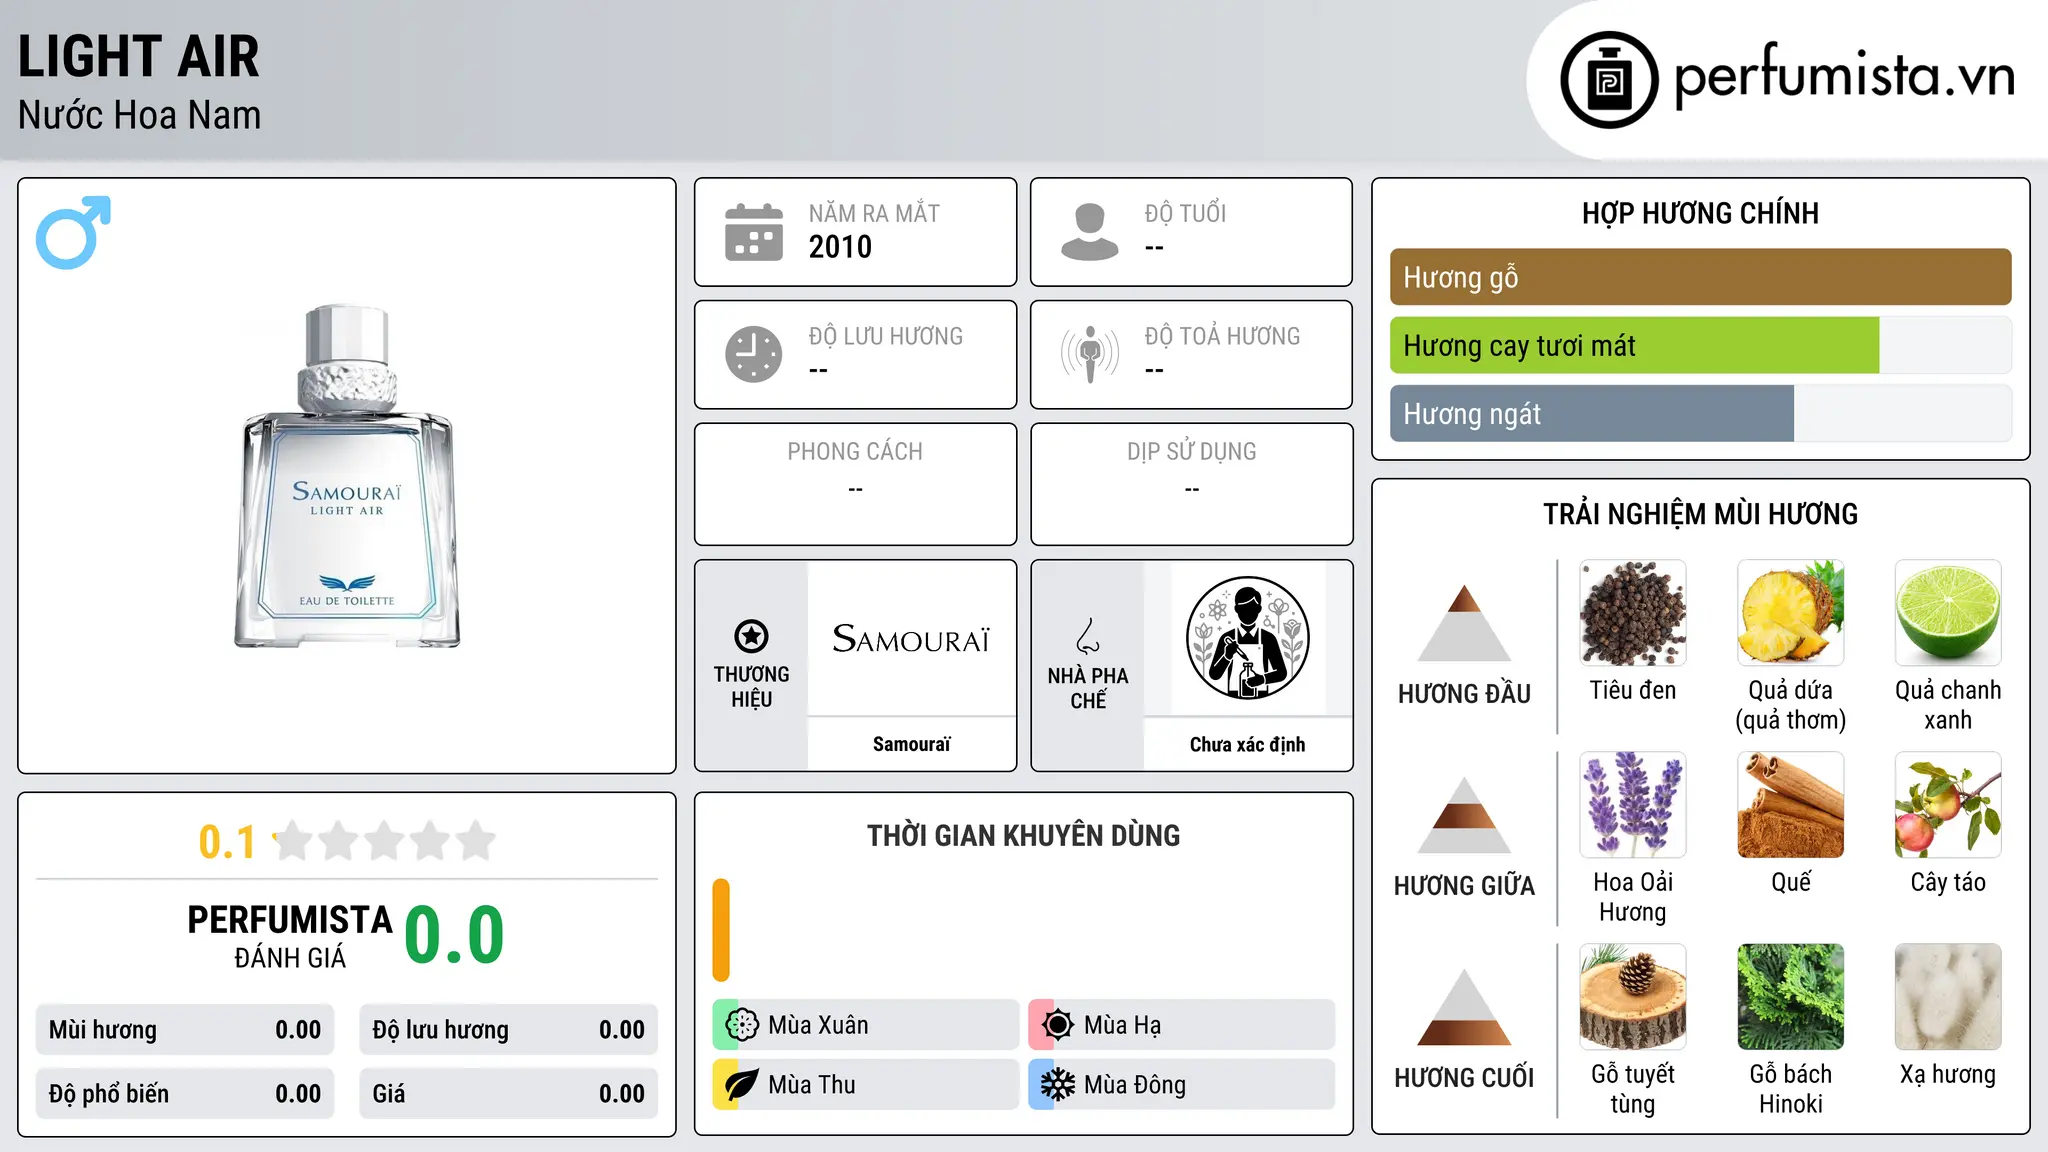The width and height of the screenshot is (2048, 1152).
Task: Click the perfumista.vn site name
Action: 1845,76
